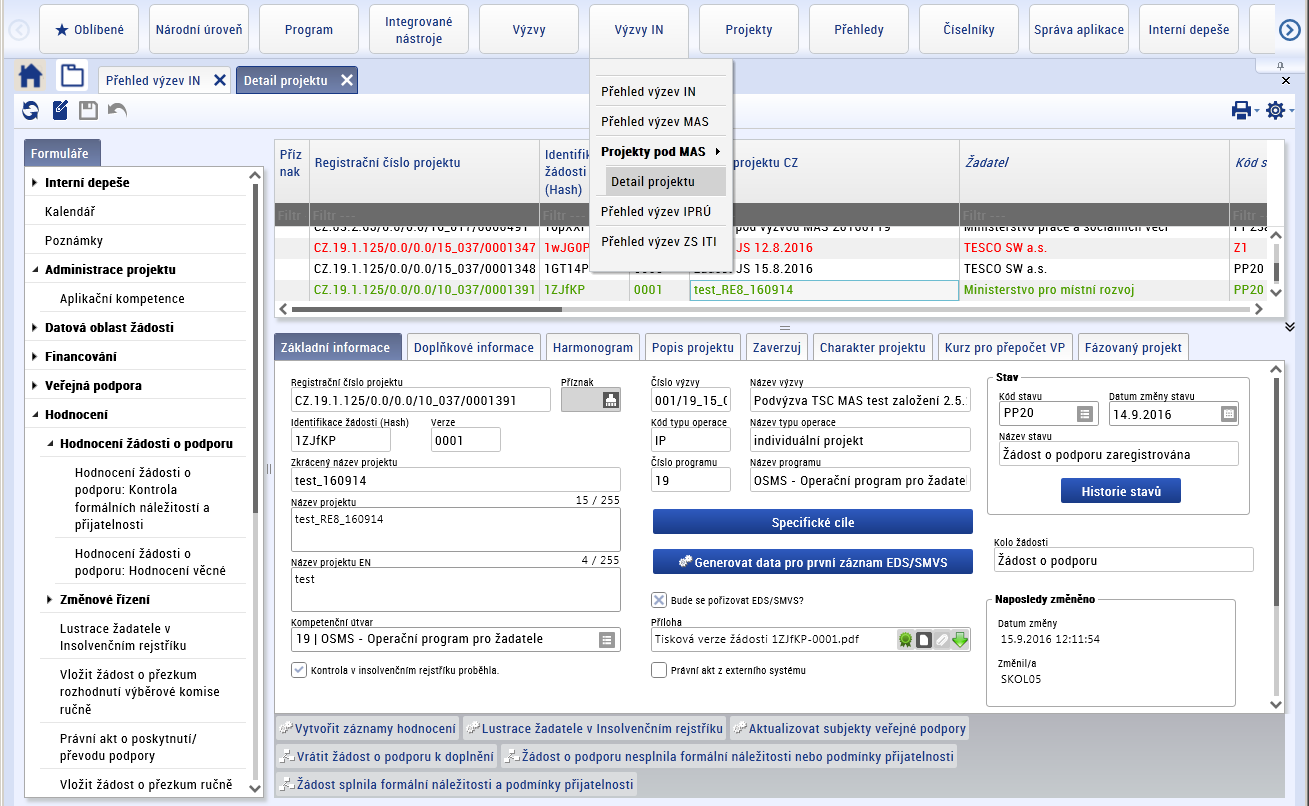Close the Detail projektu tab
This screenshot has height=806, width=1309.
(x=346, y=81)
